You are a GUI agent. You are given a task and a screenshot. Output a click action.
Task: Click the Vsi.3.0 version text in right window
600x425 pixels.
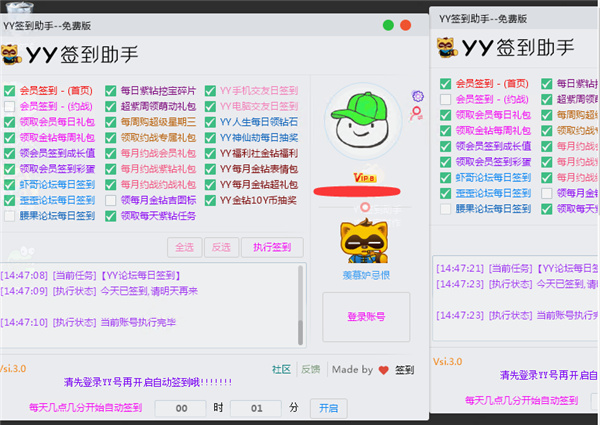coord(448,362)
